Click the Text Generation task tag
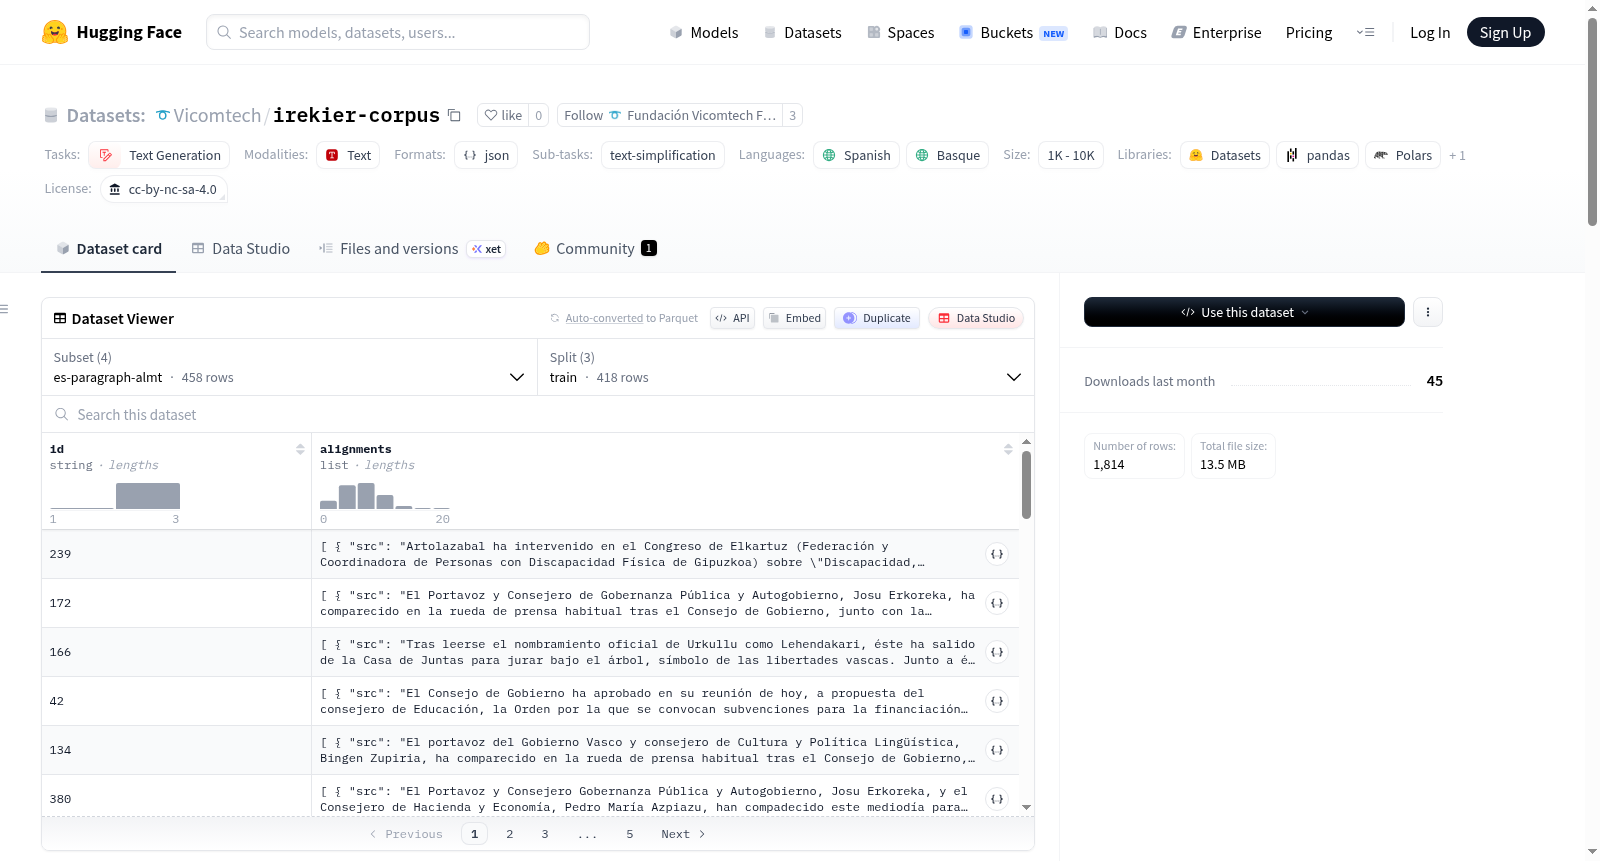This screenshot has height=861, width=1600. (160, 155)
